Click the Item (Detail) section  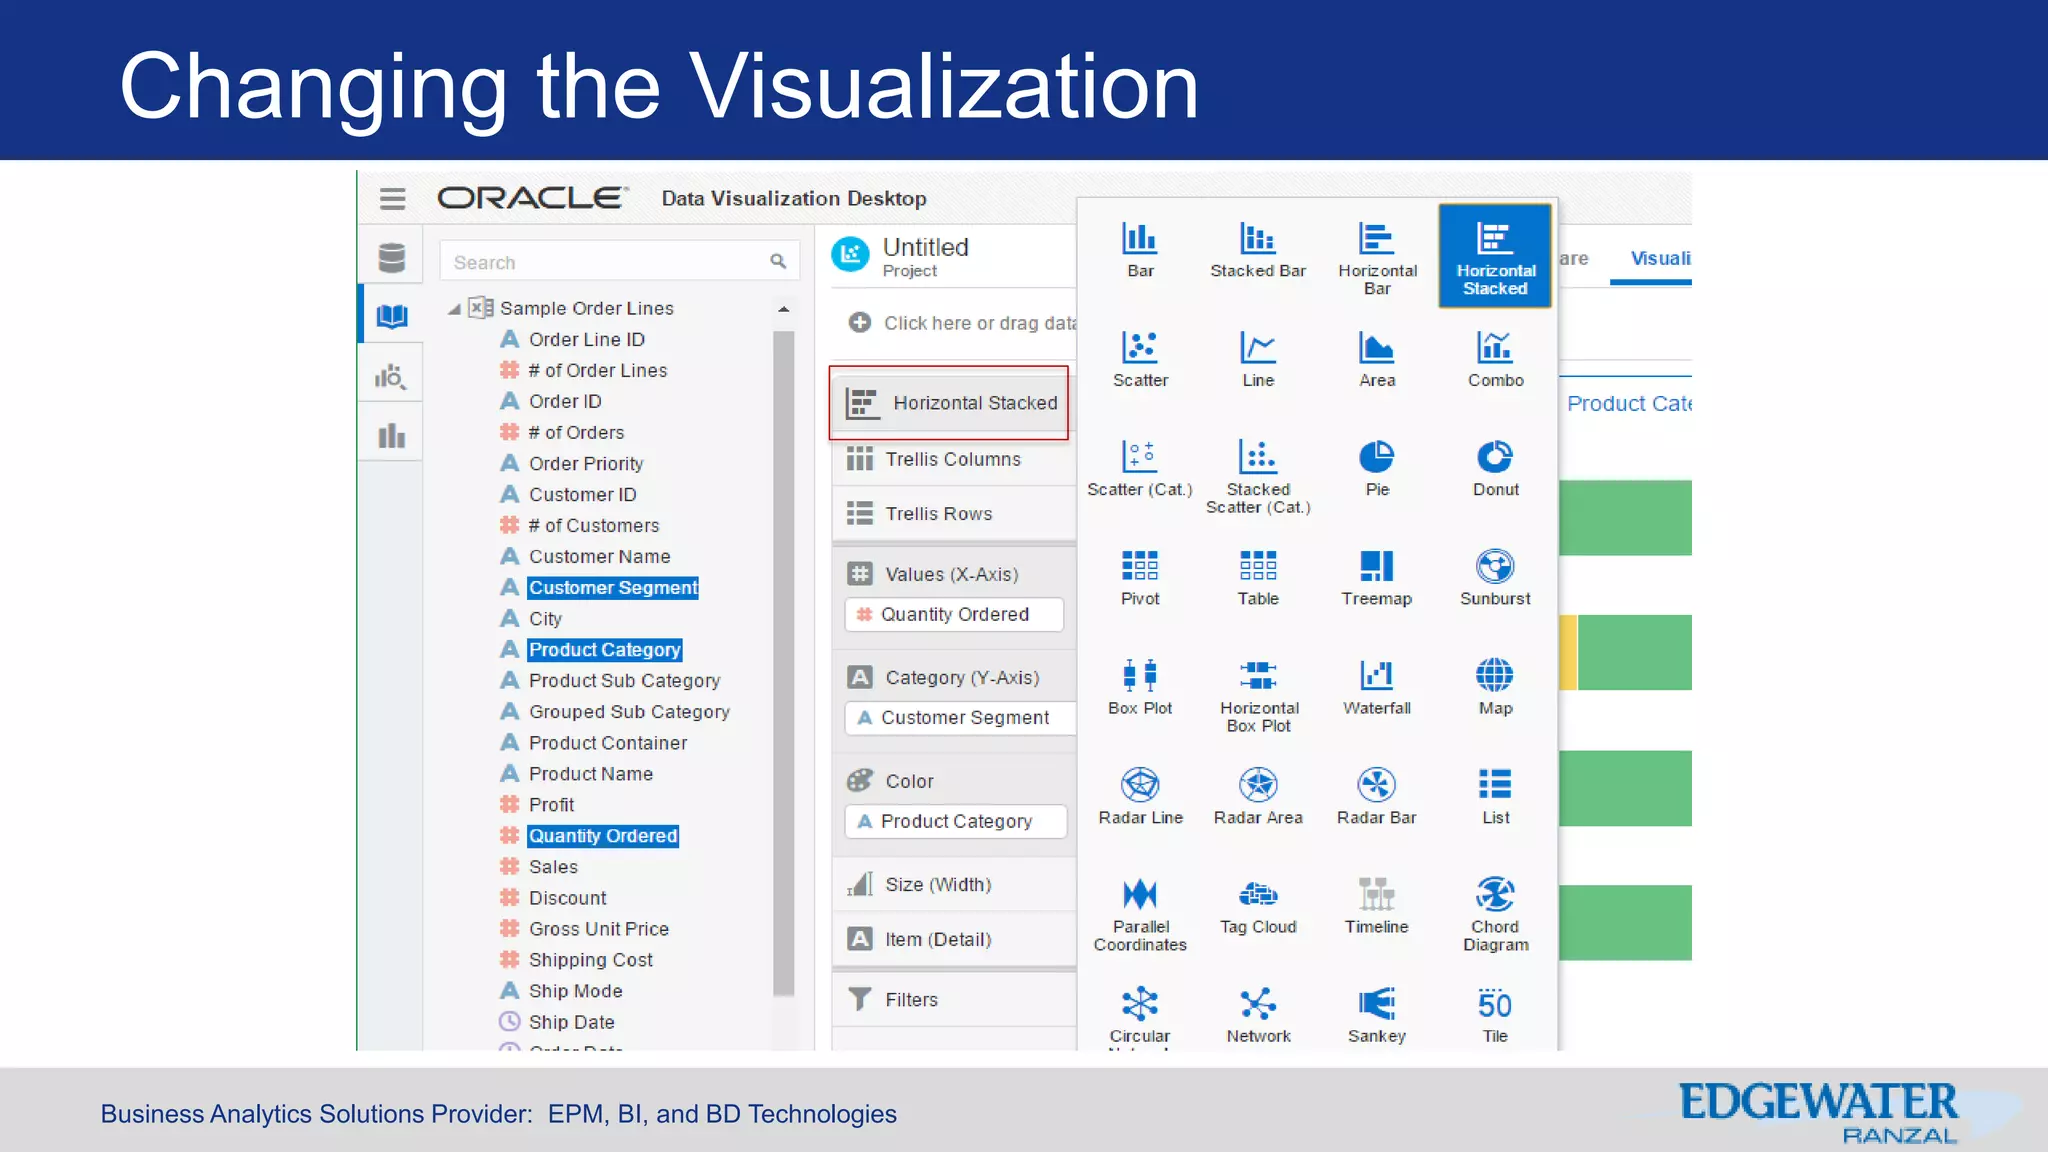pyautogui.click(x=954, y=939)
